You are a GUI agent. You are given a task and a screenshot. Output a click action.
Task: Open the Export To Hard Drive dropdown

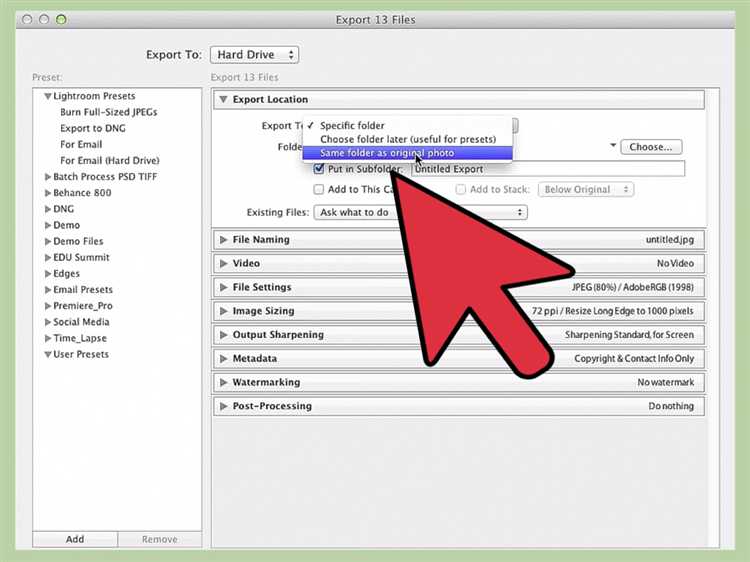(254, 55)
